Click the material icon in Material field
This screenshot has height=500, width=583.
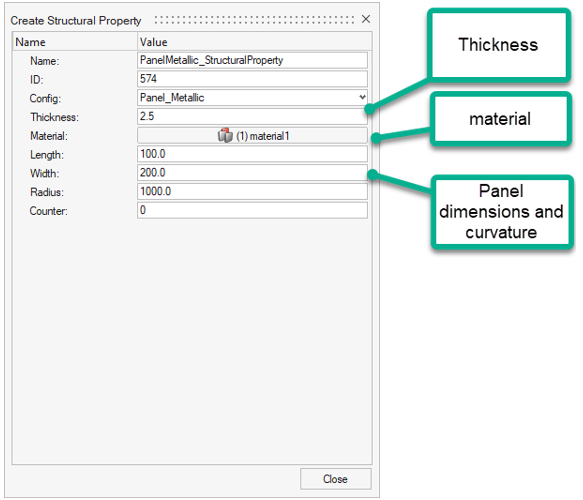225,136
